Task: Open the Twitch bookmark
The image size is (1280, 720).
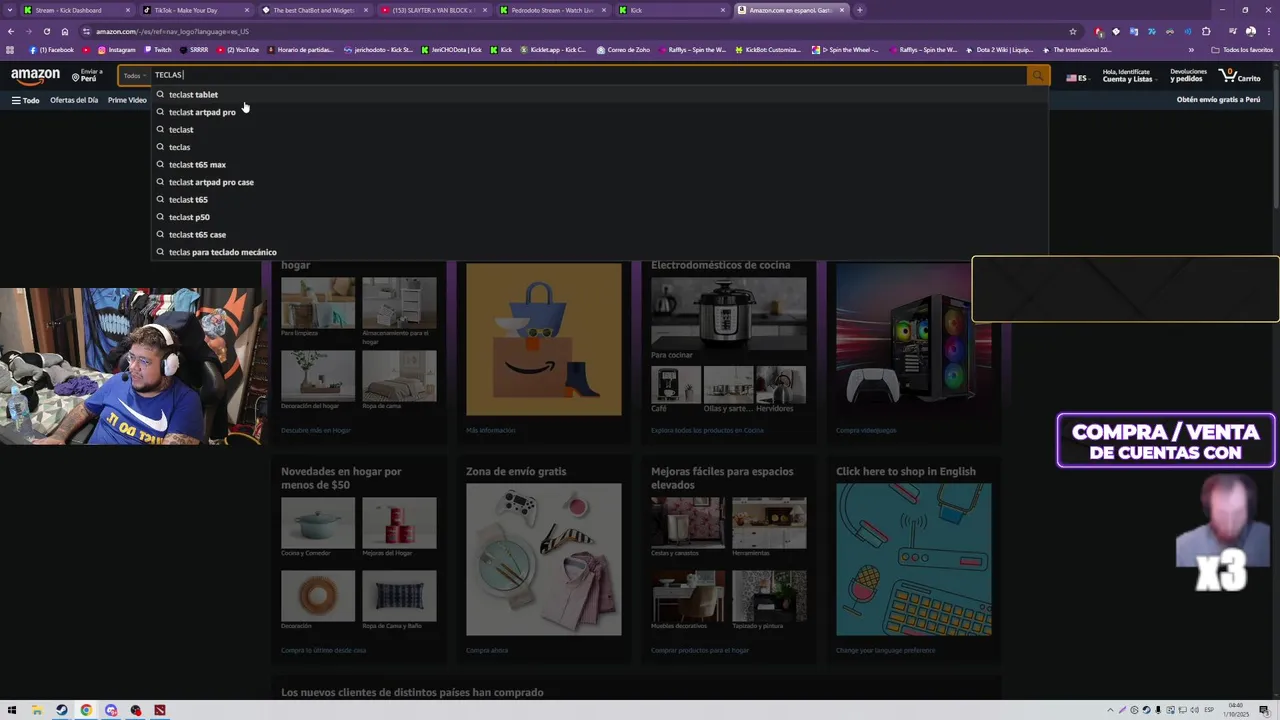Action: [x=157, y=49]
